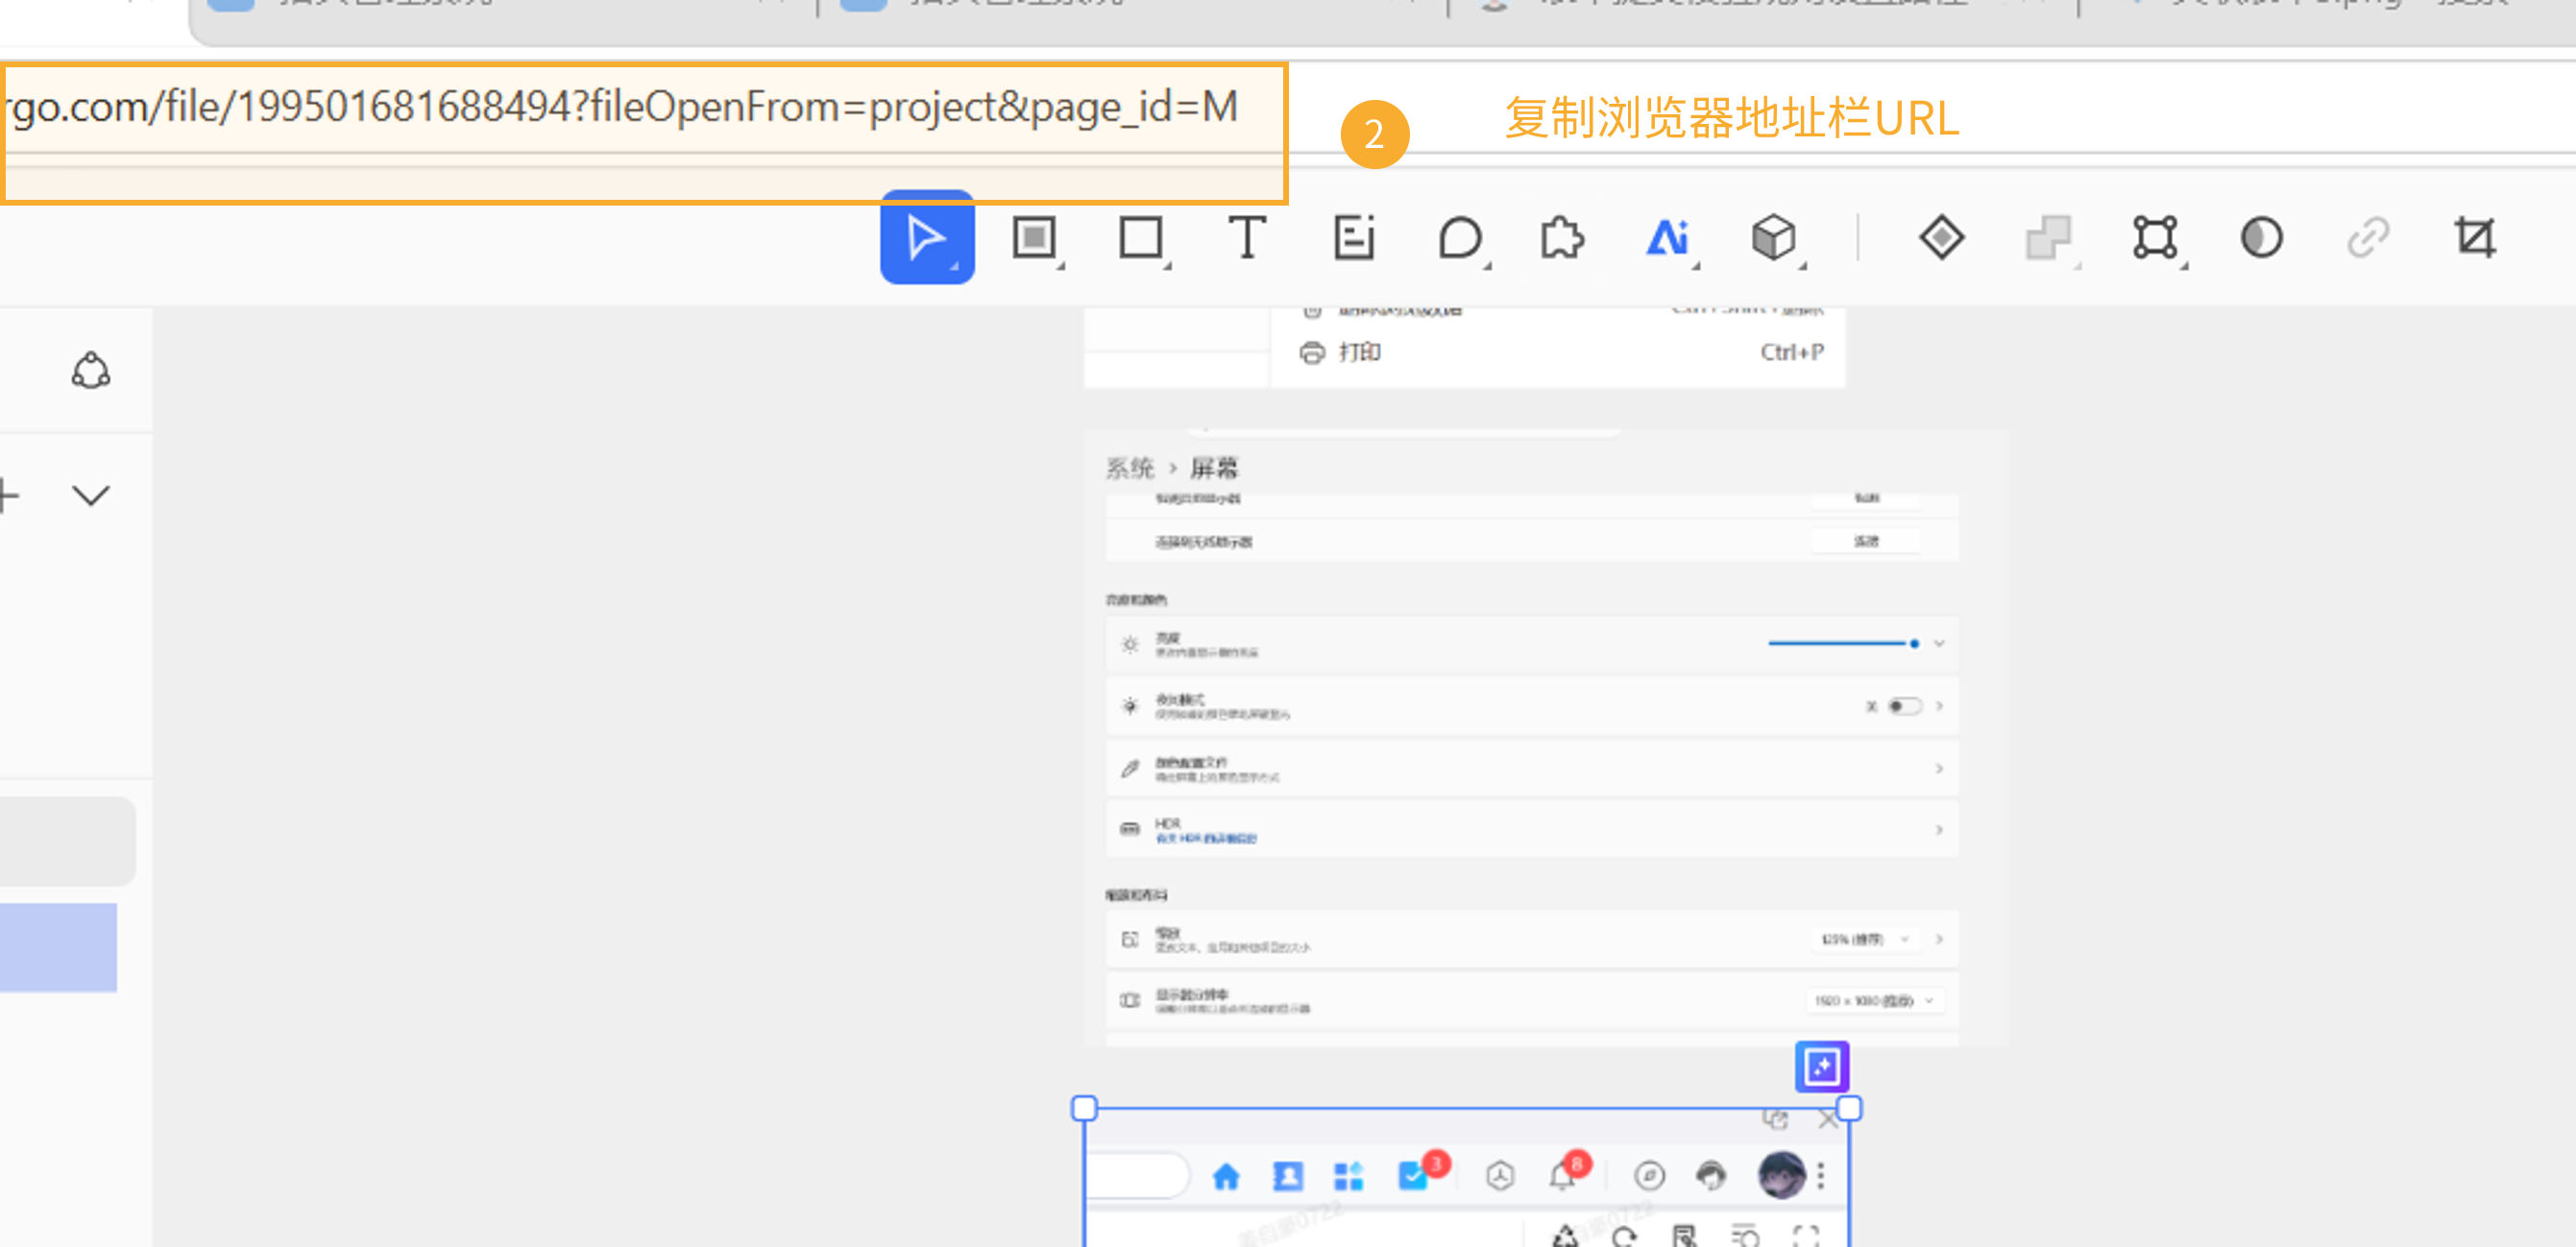Image resolution: width=2576 pixels, height=1247 pixels.
Task: Click the 屏幕 breadcrumb title
Action: pos(1213,467)
